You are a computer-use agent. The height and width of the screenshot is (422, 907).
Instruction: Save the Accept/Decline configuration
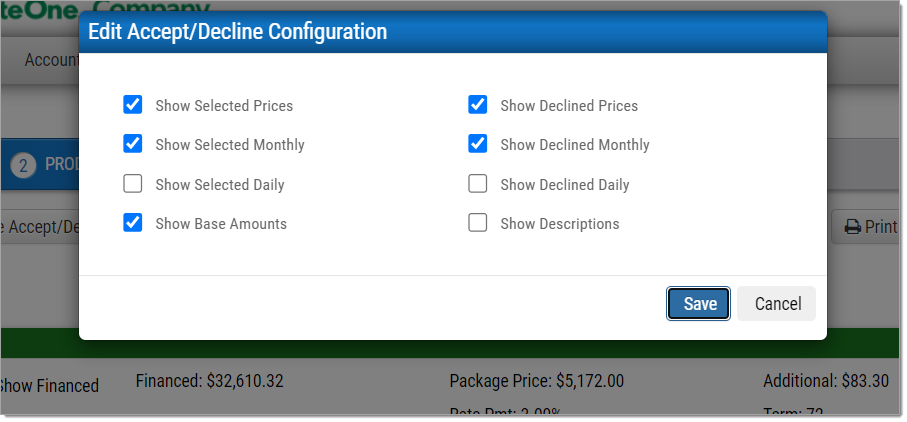(x=698, y=303)
